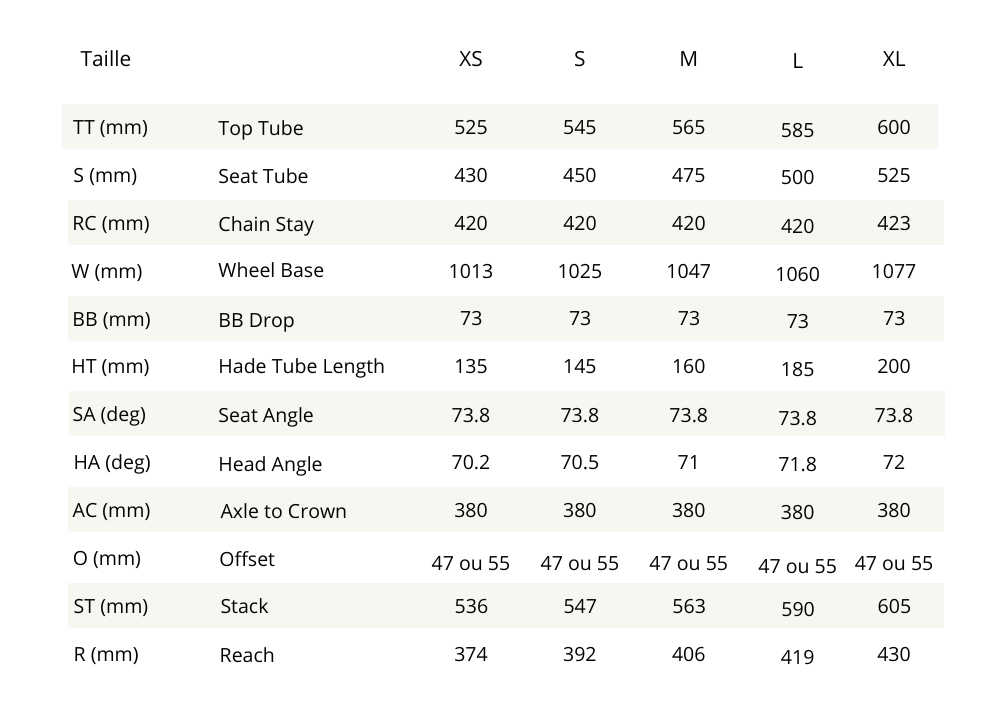Select the Seat Tube row label
Screen dimensions: 1000x707
click(x=263, y=176)
